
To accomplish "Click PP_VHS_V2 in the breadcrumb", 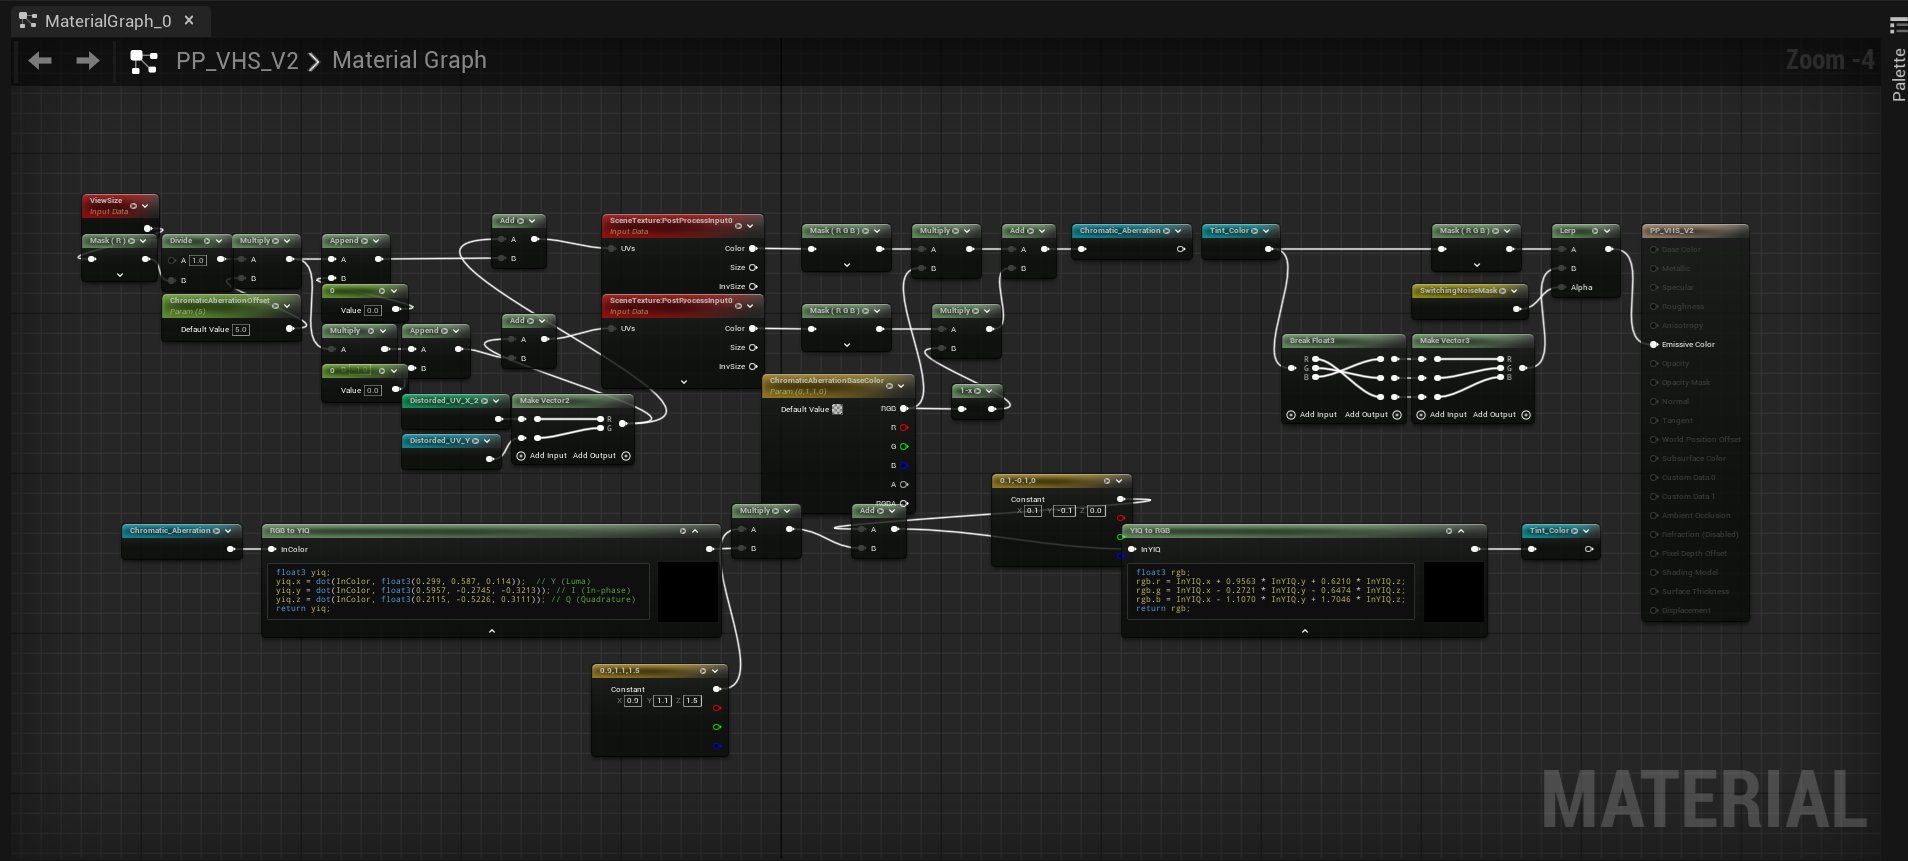I will pyautogui.click(x=237, y=61).
